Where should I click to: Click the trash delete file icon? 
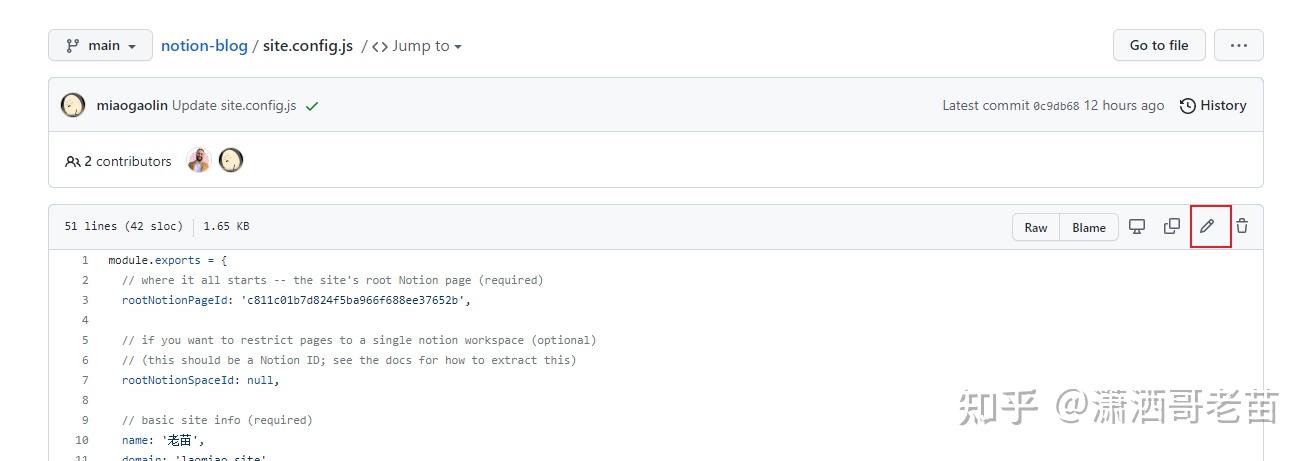(x=1242, y=226)
